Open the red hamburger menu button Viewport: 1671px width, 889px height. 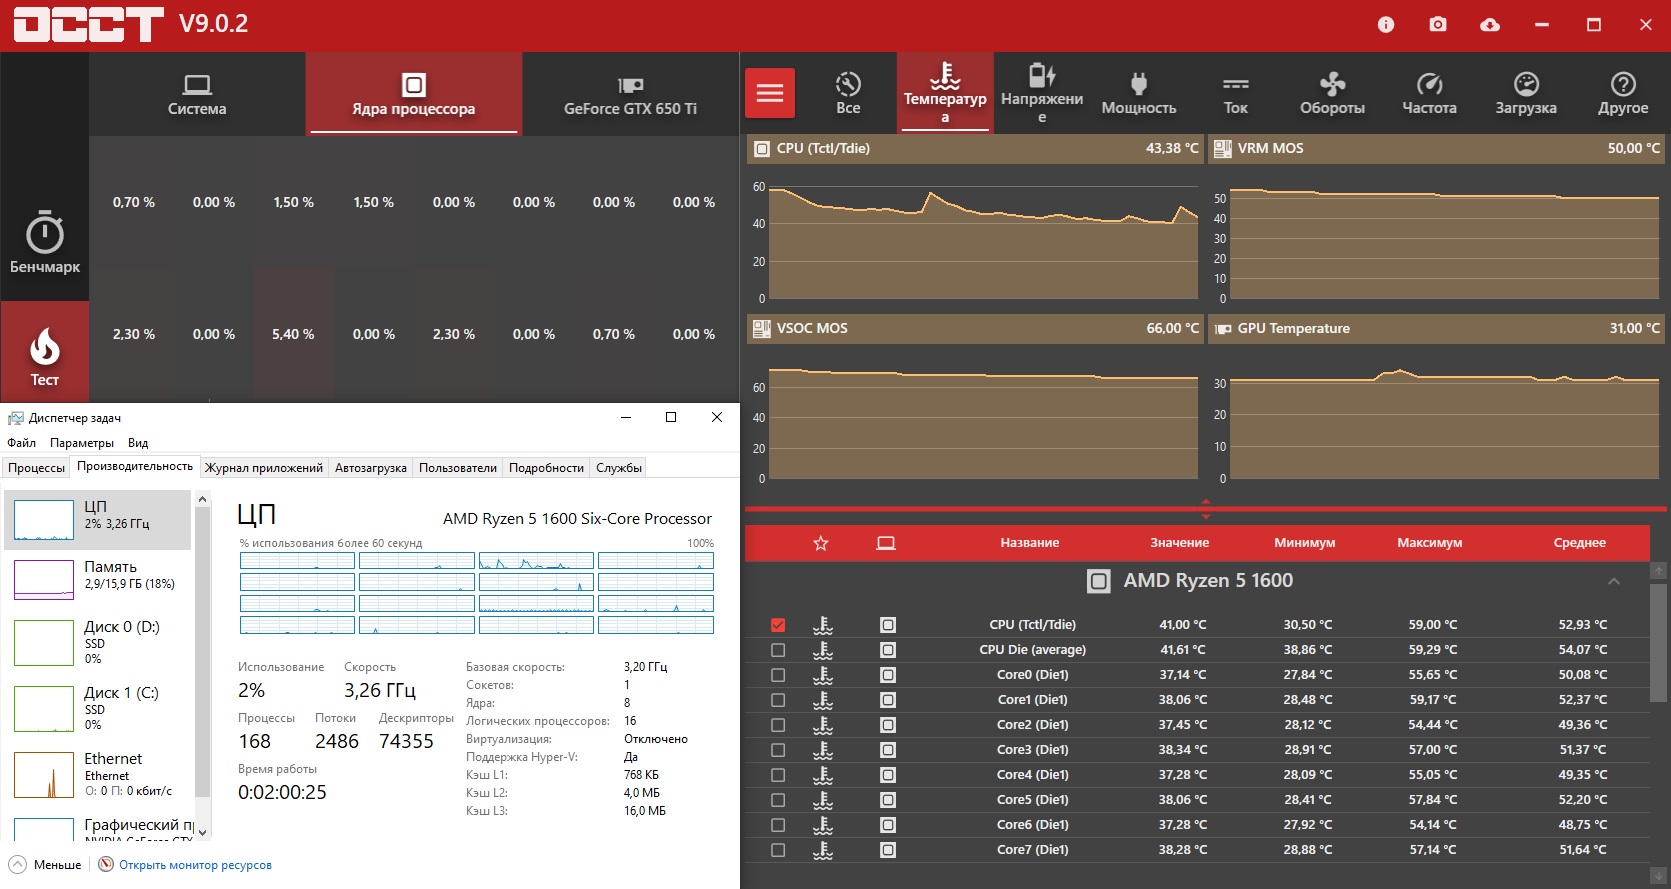coord(770,93)
